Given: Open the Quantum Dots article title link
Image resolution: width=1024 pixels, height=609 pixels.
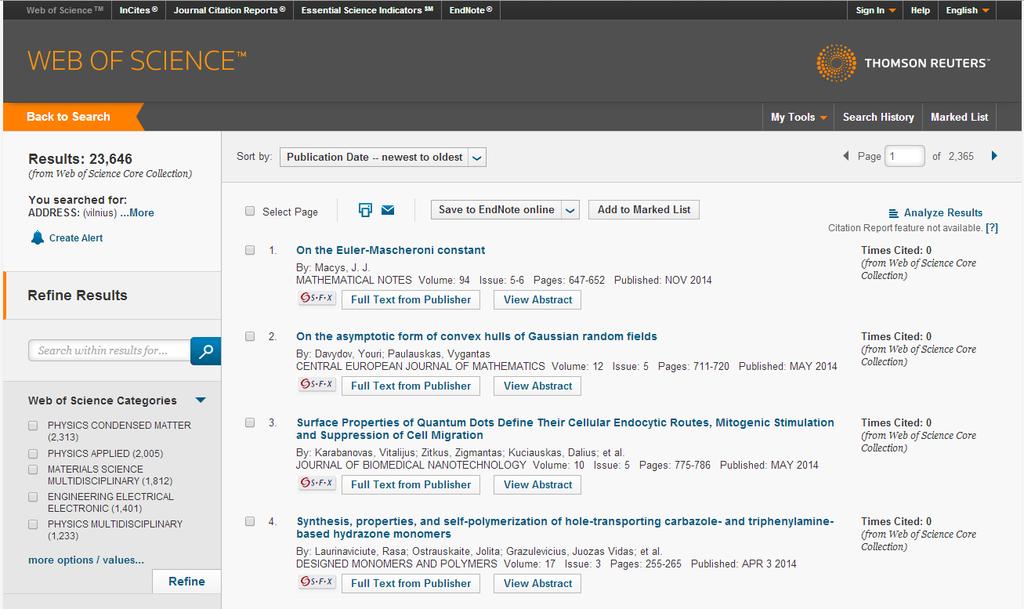Looking at the screenshot, I should (565, 429).
